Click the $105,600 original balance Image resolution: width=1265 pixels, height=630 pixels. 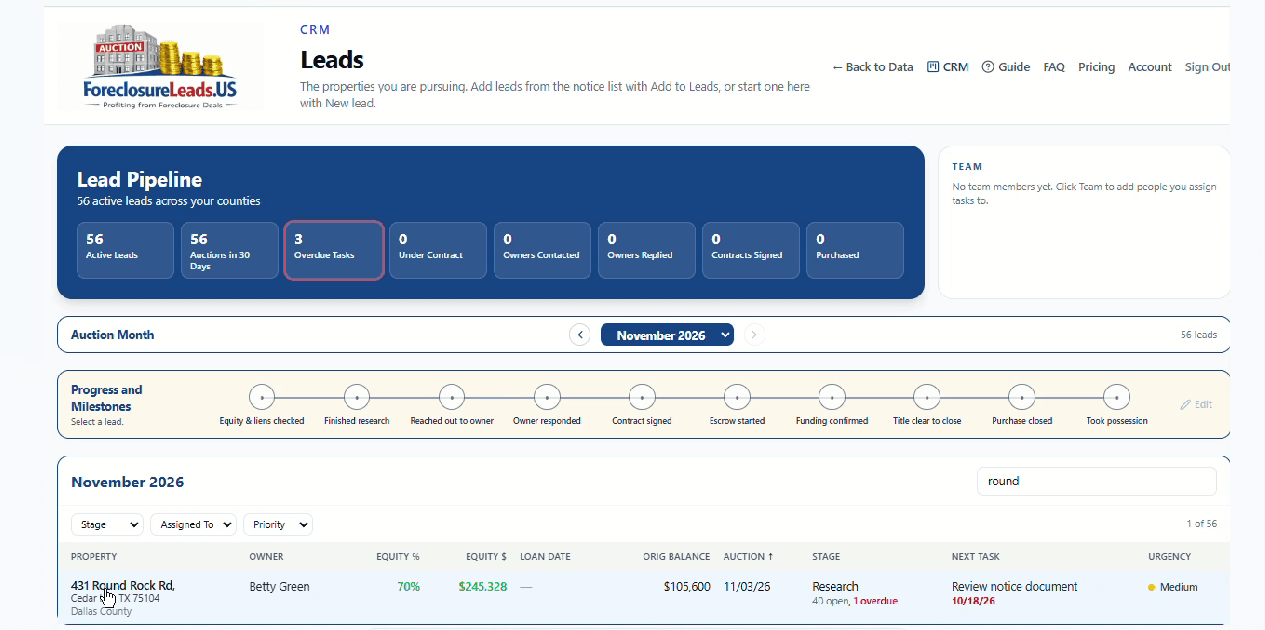tap(687, 587)
